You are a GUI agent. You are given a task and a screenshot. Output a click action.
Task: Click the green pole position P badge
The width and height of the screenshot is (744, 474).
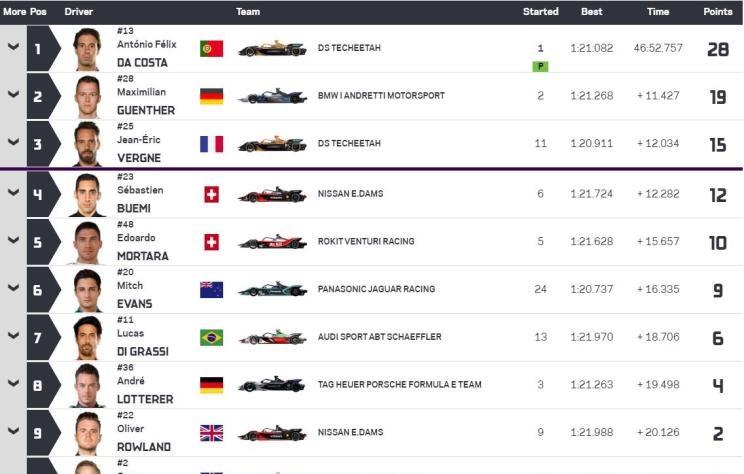coord(540,66)
